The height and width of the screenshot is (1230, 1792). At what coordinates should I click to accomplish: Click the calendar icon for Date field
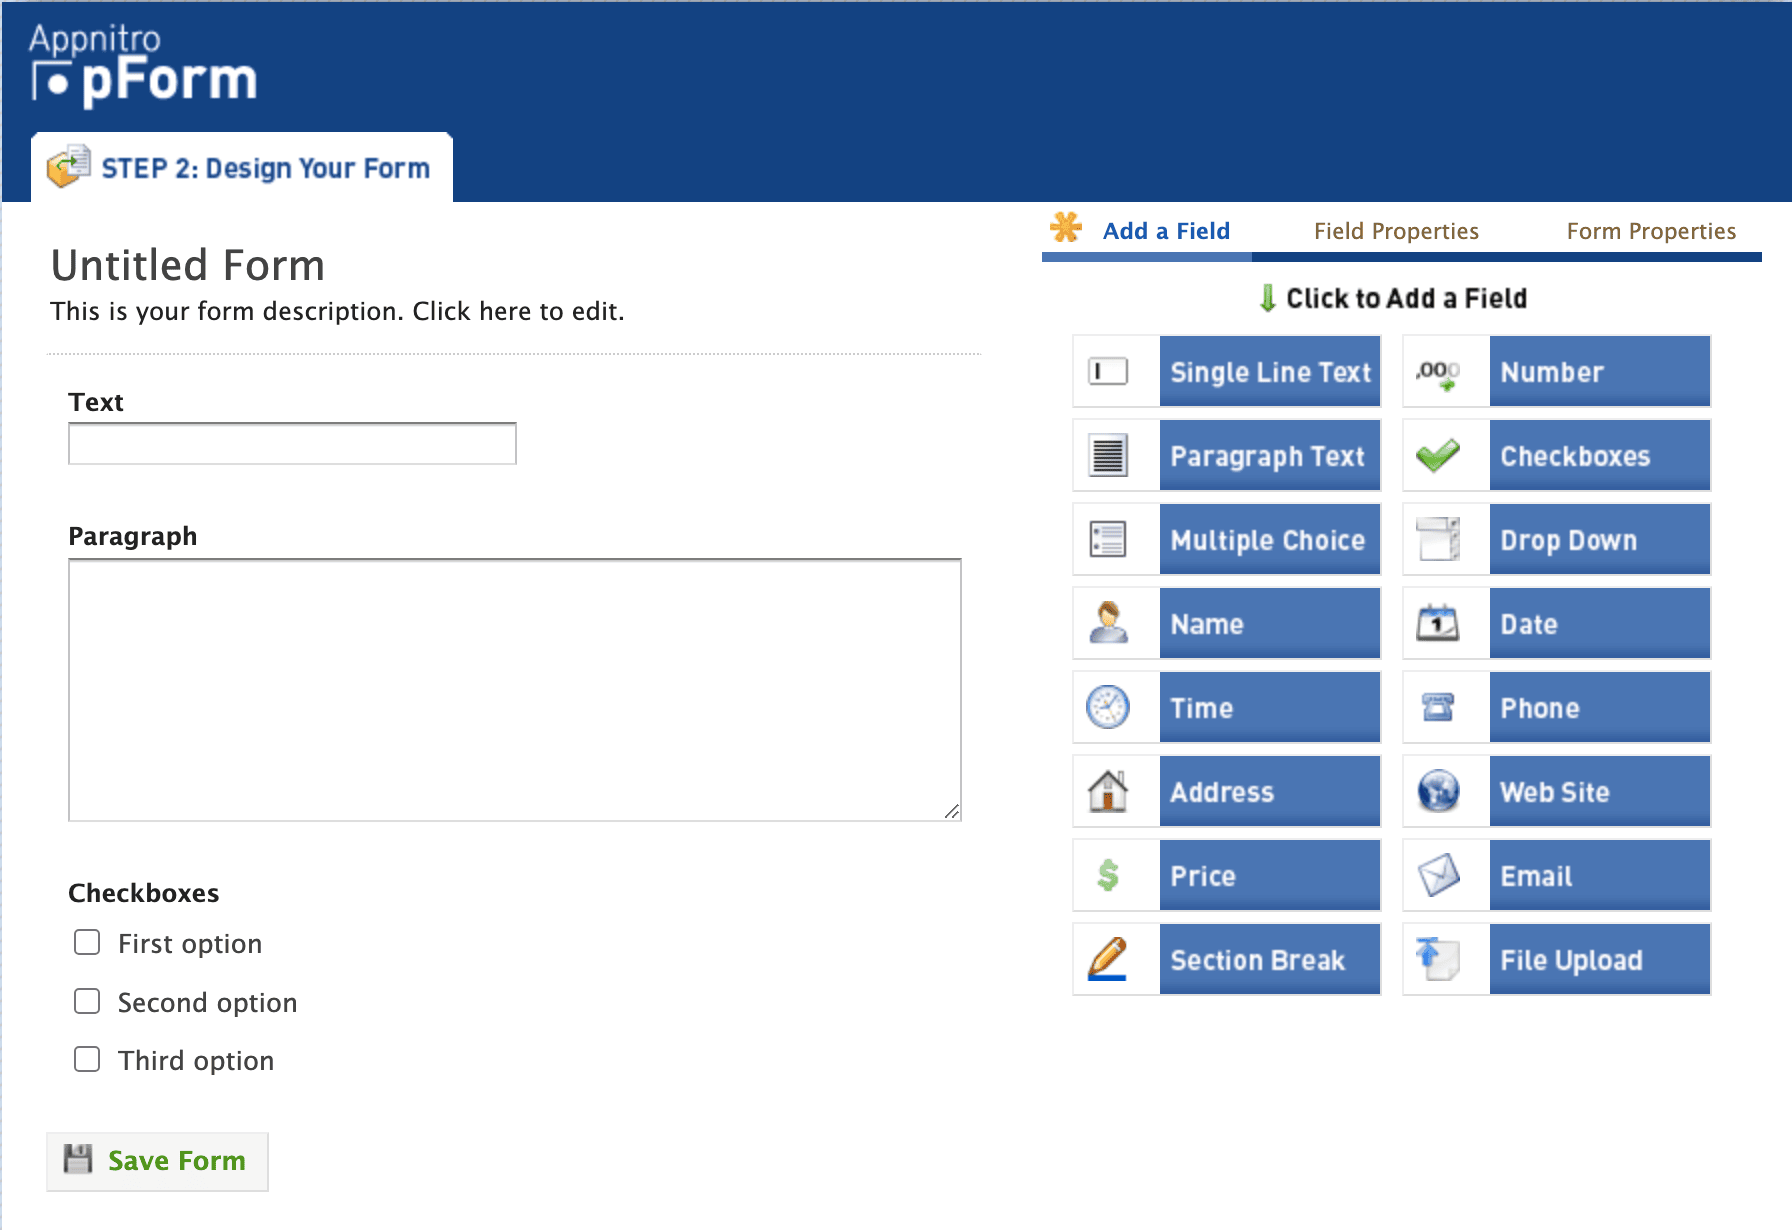(x=1438, y=623)
